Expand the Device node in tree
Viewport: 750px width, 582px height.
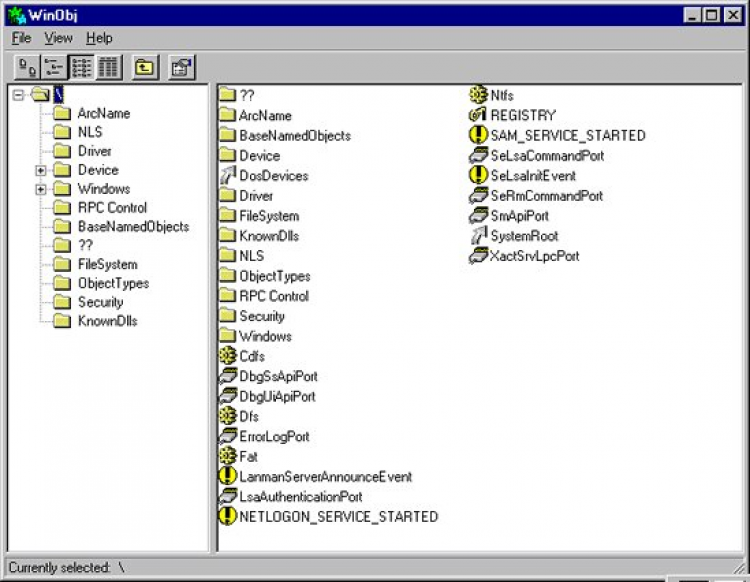41,170
